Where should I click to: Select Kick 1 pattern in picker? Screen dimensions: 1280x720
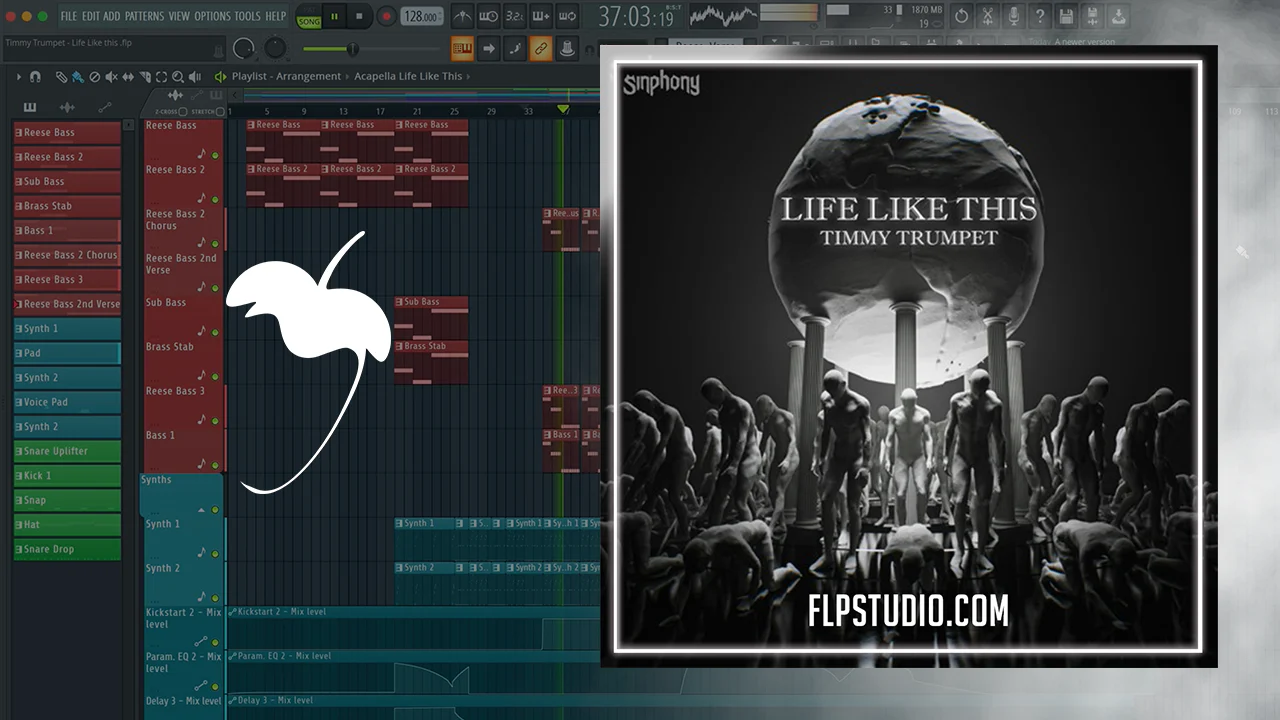(67, 476)
